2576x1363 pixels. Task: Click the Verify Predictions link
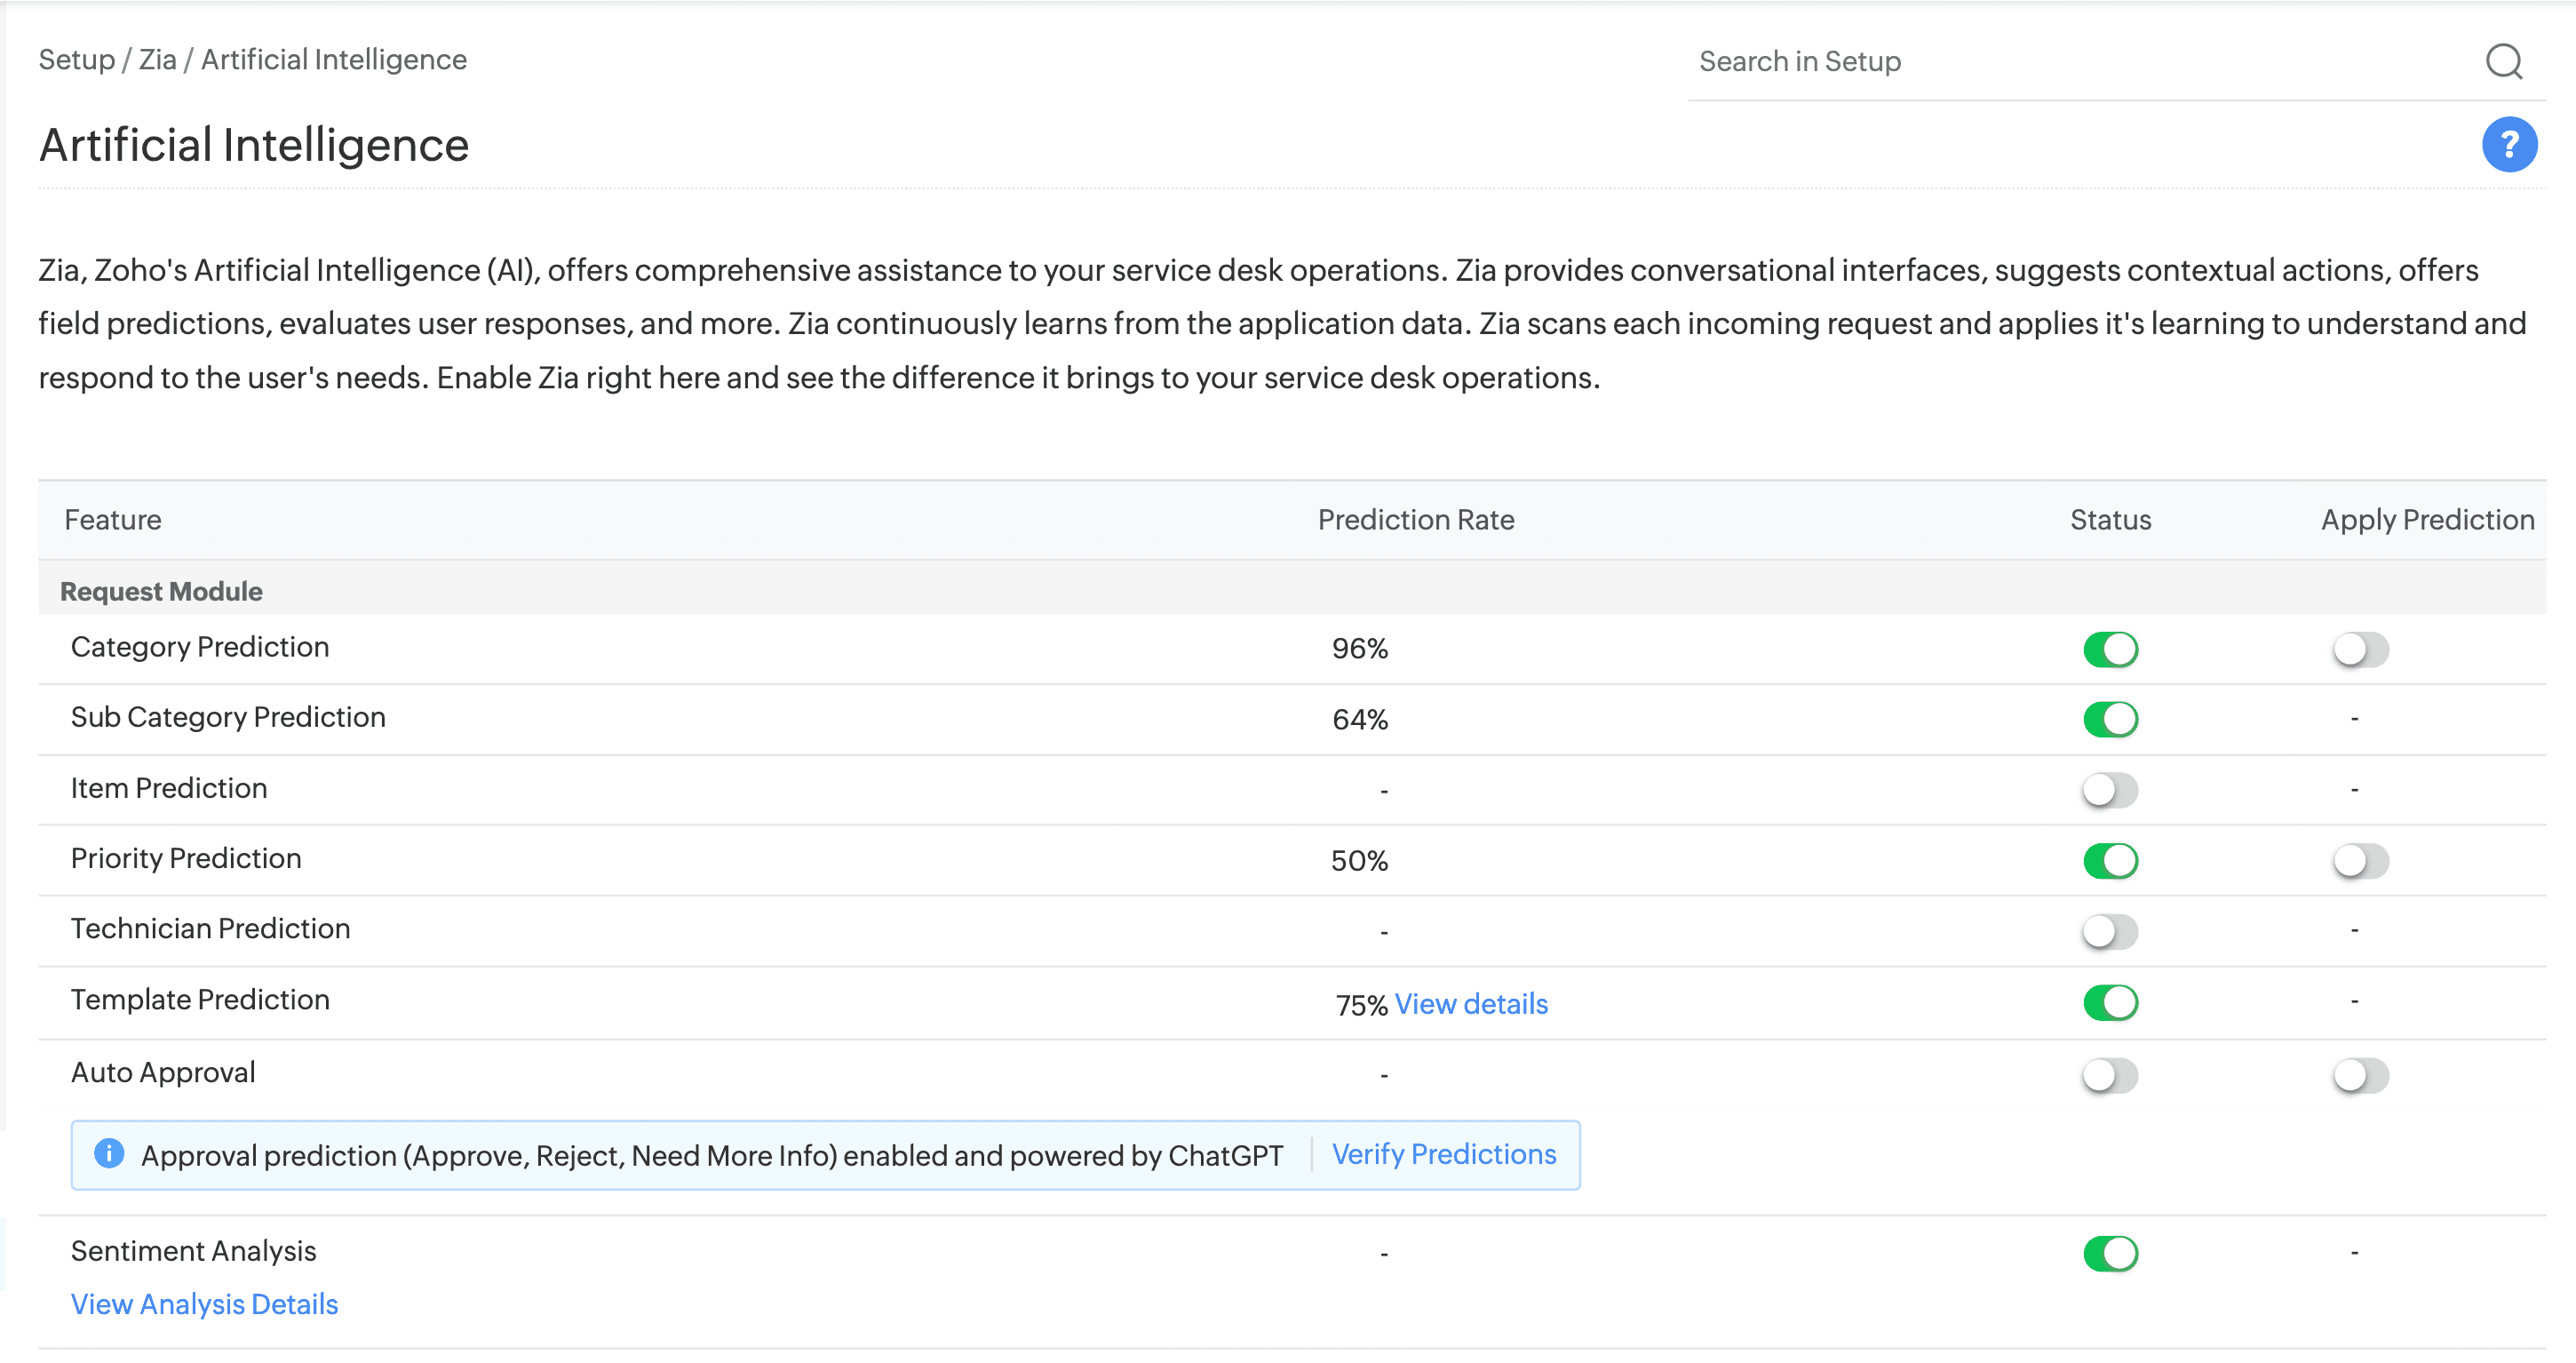(1443, 1154)
